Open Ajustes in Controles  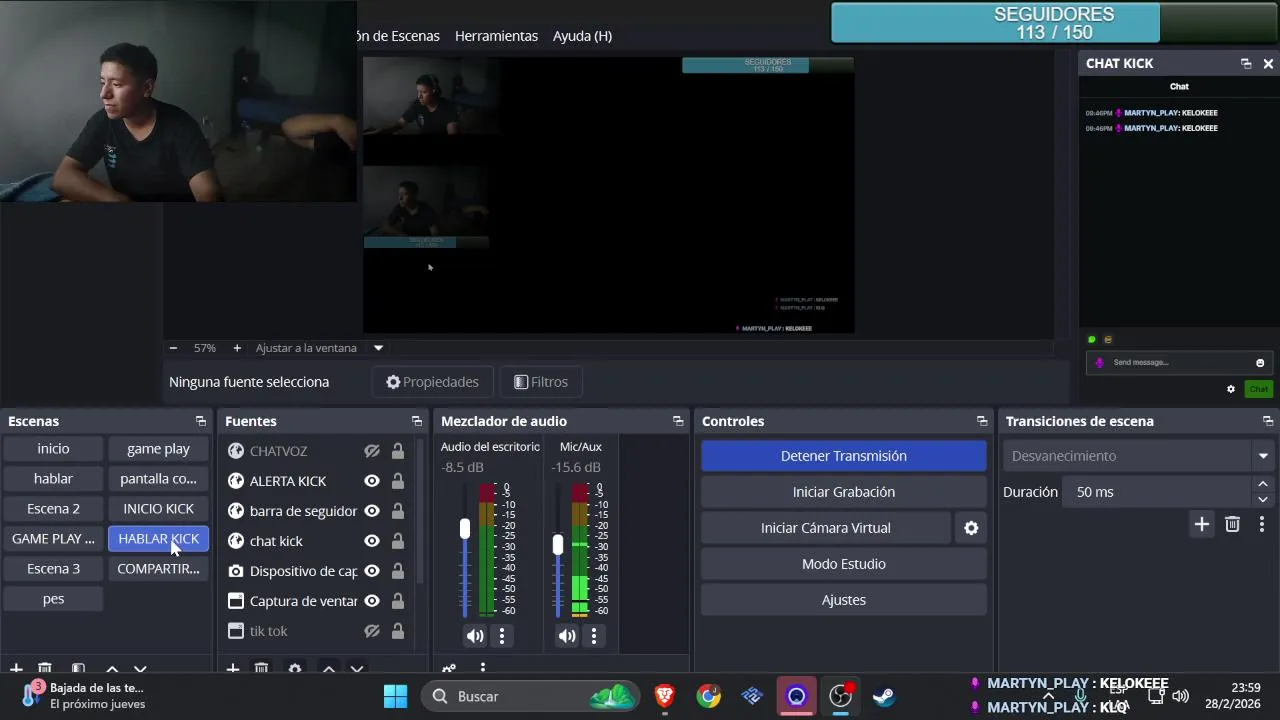tap(844, 600)
